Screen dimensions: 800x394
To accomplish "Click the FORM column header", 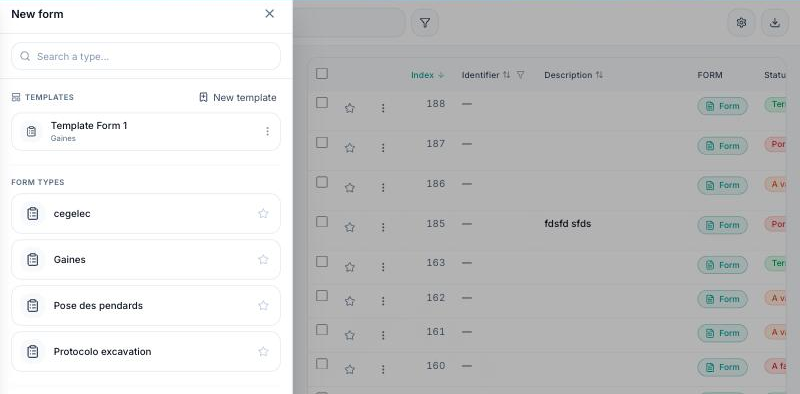I will (710, 75).
